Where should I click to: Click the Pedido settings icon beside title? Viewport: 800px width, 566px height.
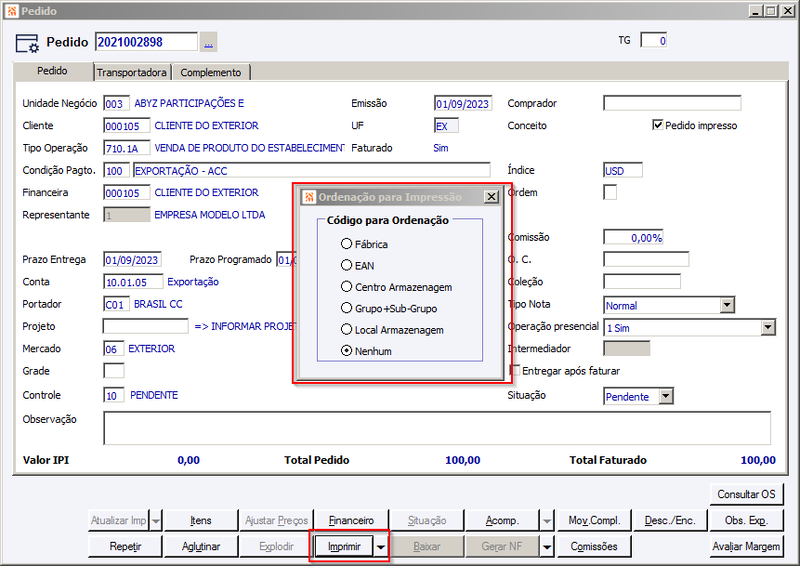(x=27, y=43)
